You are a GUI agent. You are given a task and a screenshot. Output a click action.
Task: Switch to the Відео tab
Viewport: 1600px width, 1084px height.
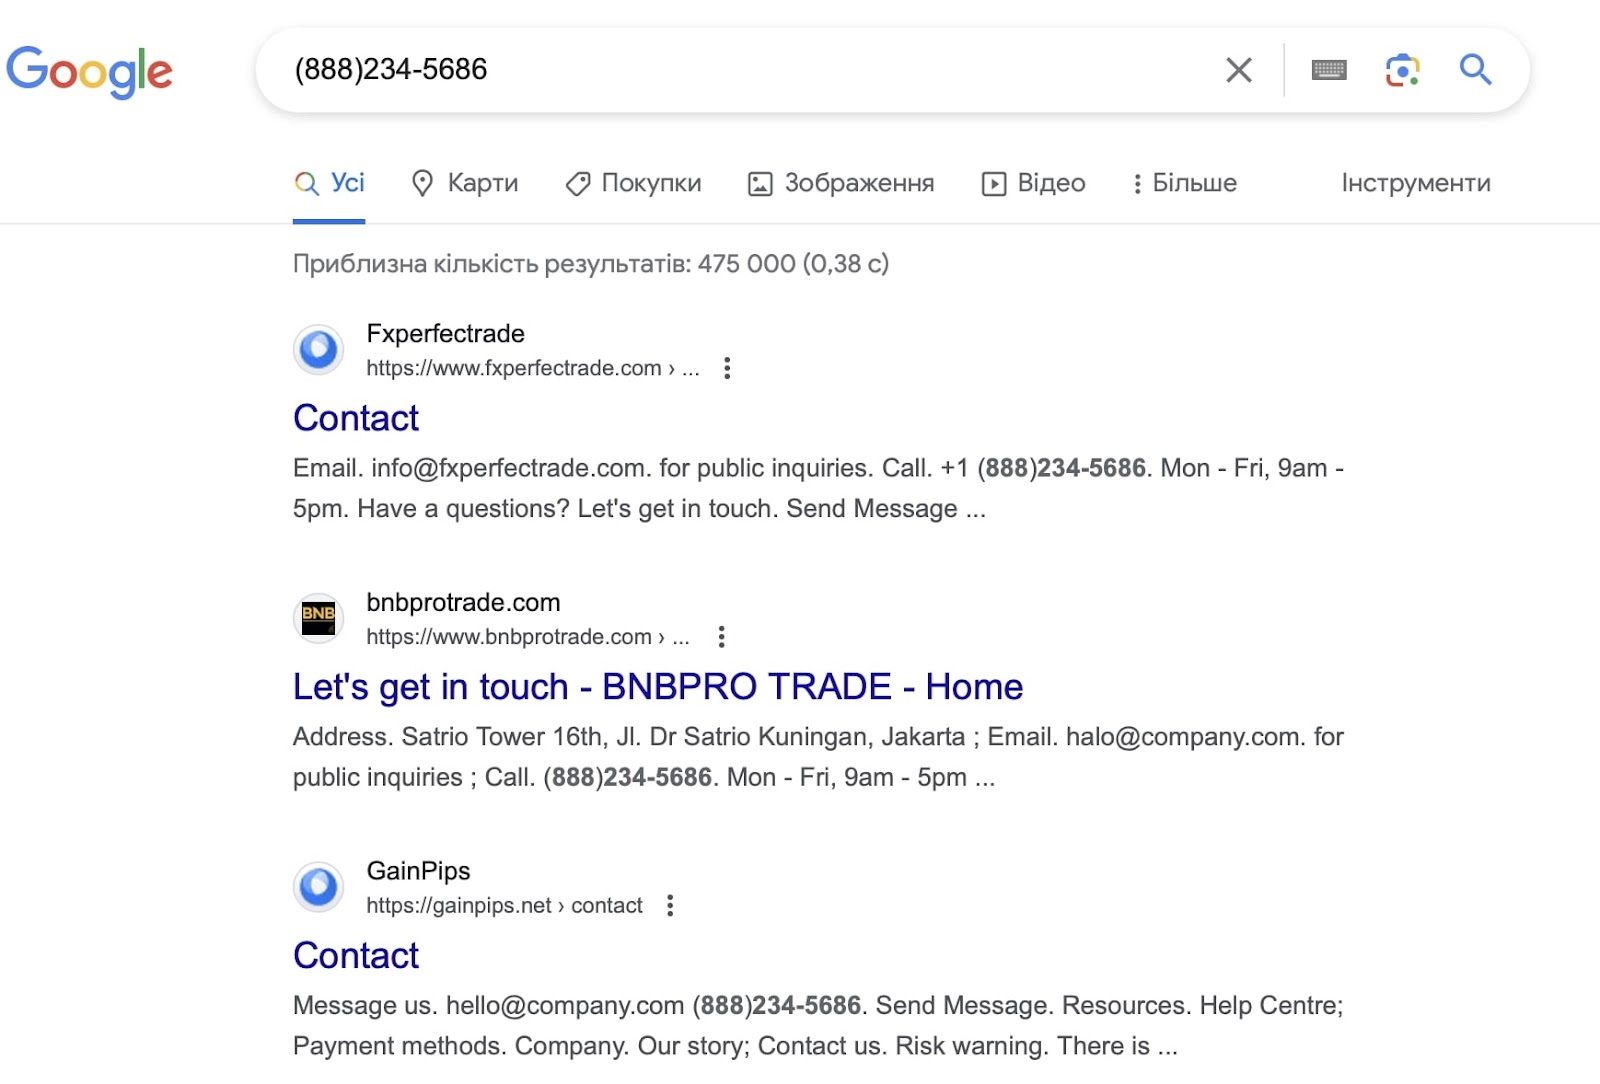click(1034, 183)
